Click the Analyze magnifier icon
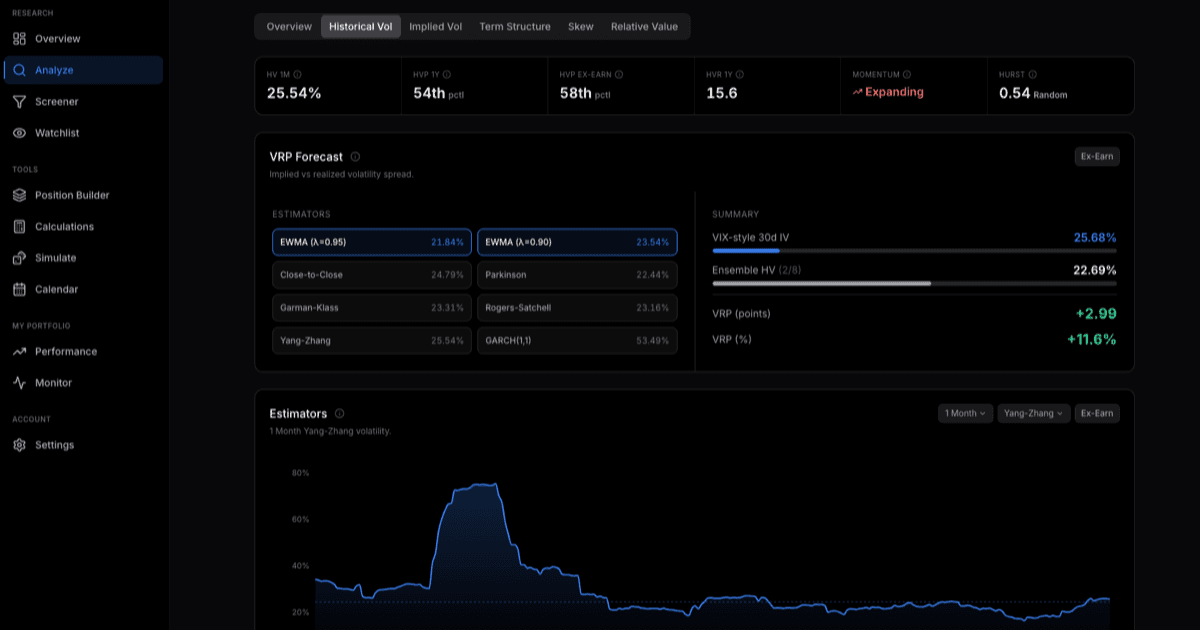The height and width of the screenshot is (630, 1200). [20, 69]
